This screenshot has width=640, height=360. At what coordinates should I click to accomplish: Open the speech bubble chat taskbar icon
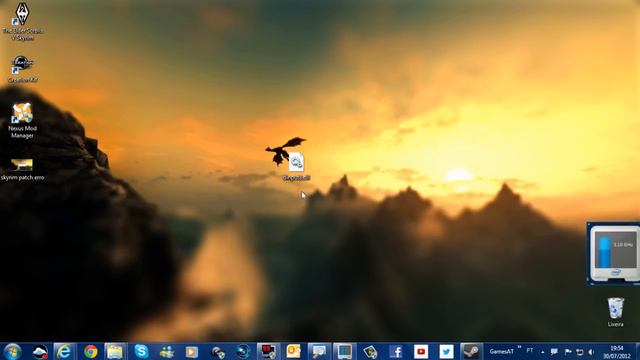point(319,351)
